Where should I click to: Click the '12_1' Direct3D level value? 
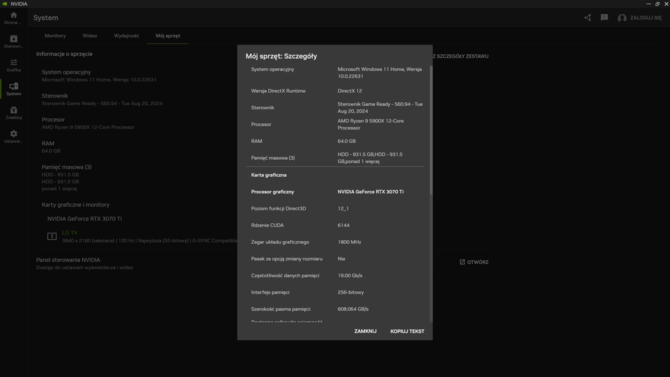pos(343,209)
